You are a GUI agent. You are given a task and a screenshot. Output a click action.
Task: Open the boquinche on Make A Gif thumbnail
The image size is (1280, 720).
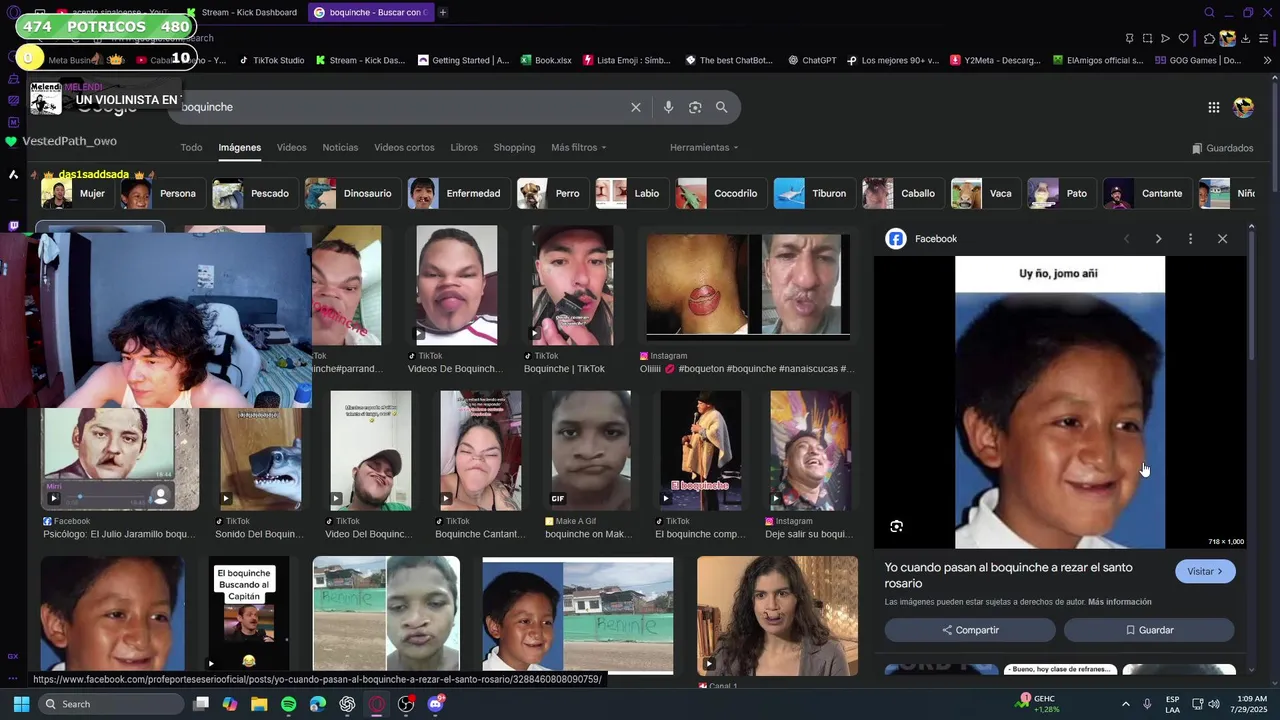pyautogui.click(x=591, y=450)
